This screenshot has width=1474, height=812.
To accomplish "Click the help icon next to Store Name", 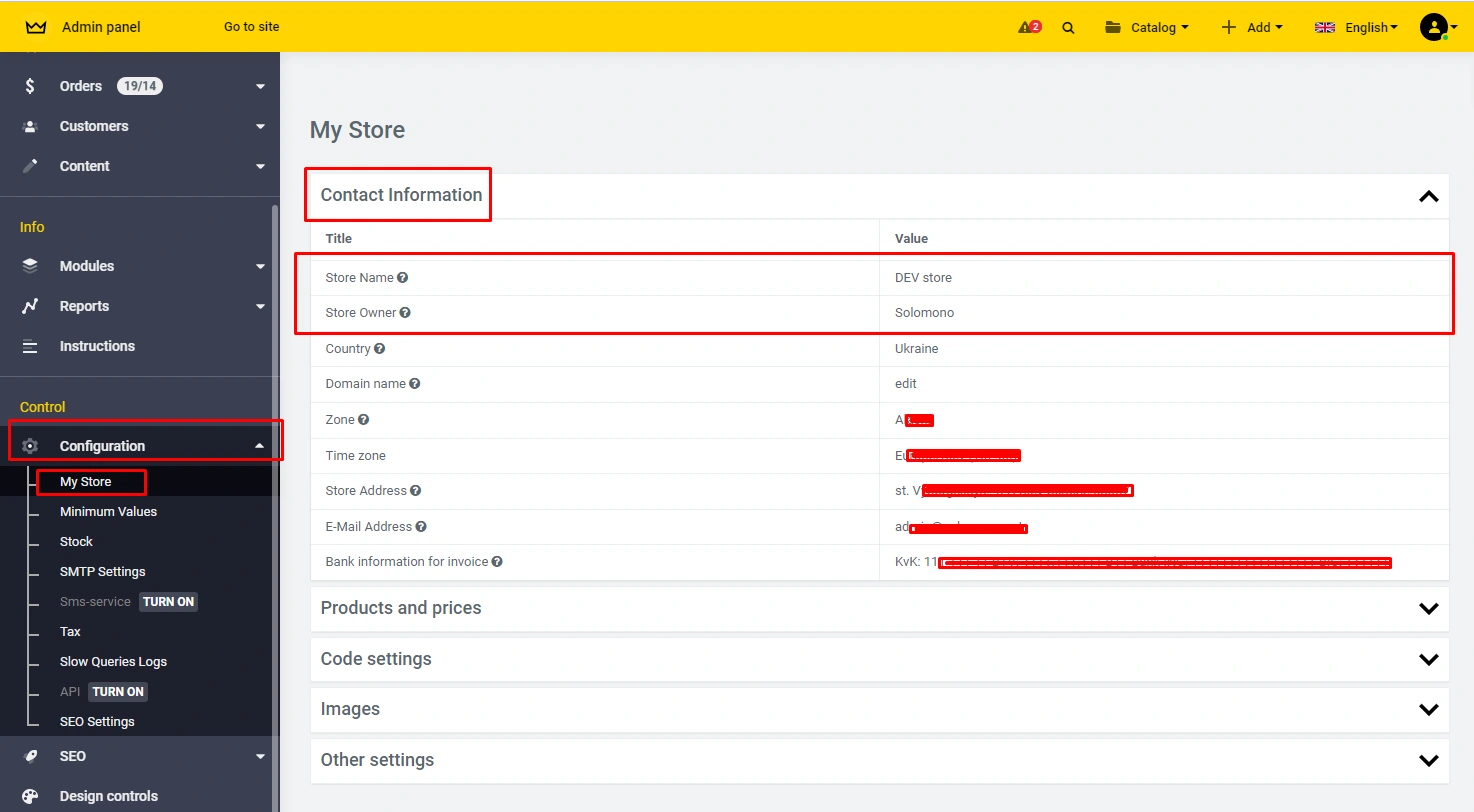I will click(403, 278).
